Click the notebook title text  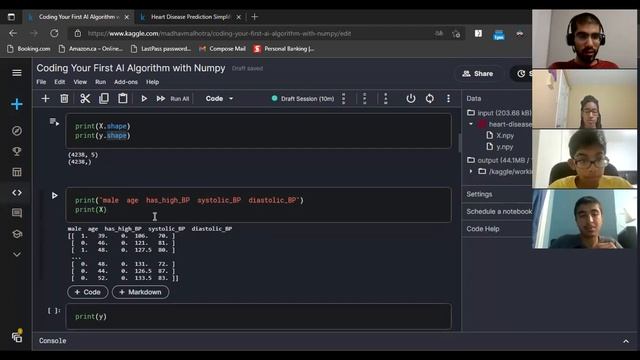131,68
